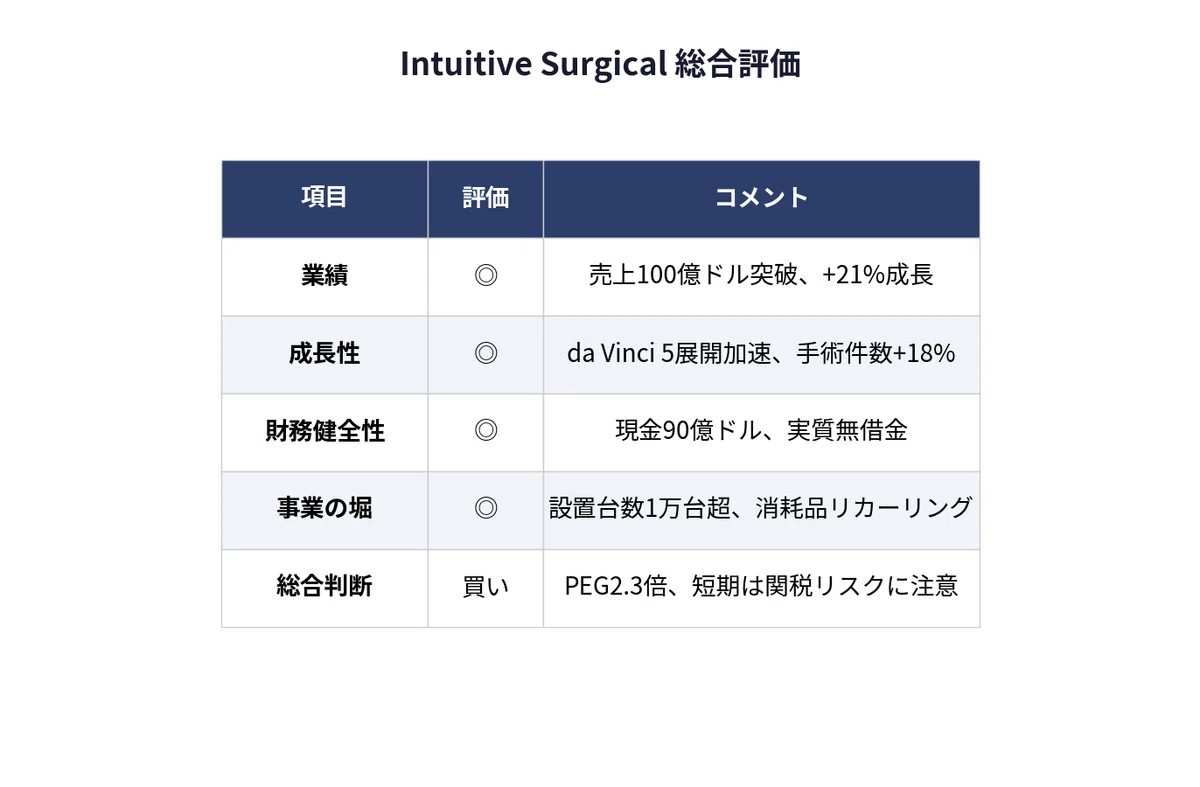
Task: Click the 総合判断 row label
Action: click(x=325, y=587)
